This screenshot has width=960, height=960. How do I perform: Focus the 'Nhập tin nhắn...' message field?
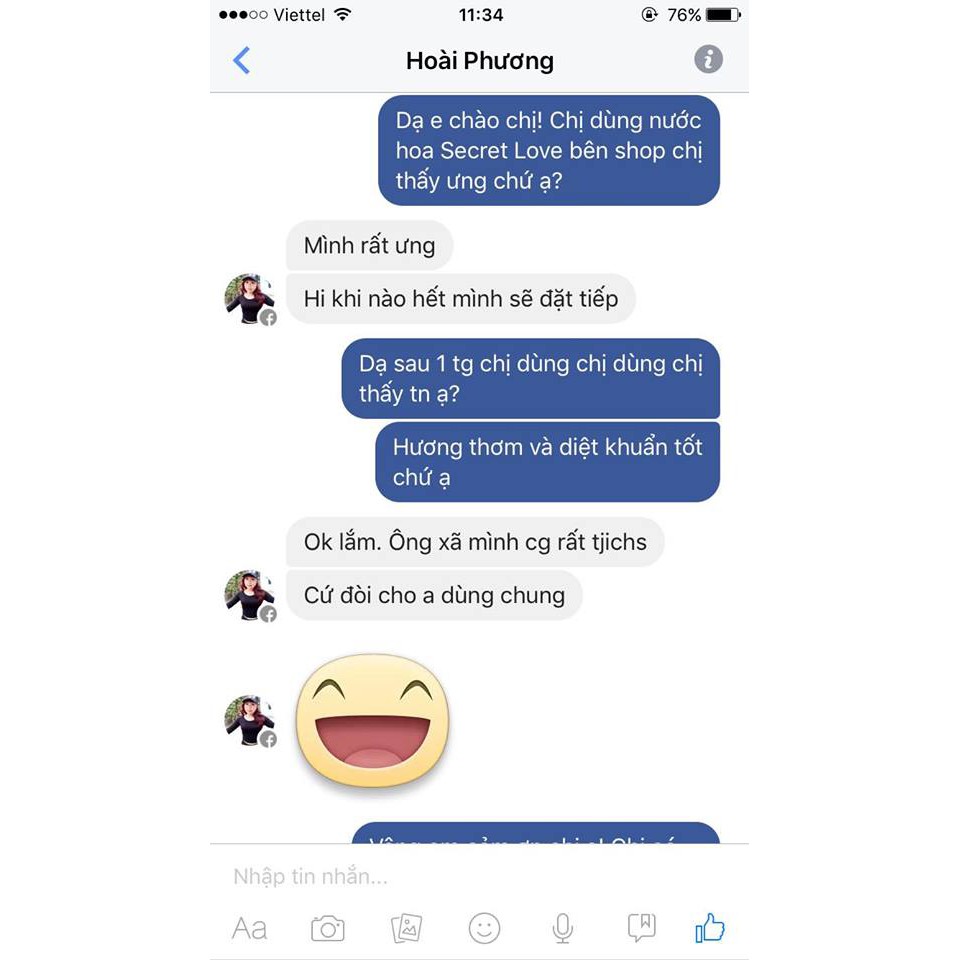click(479, 876)
